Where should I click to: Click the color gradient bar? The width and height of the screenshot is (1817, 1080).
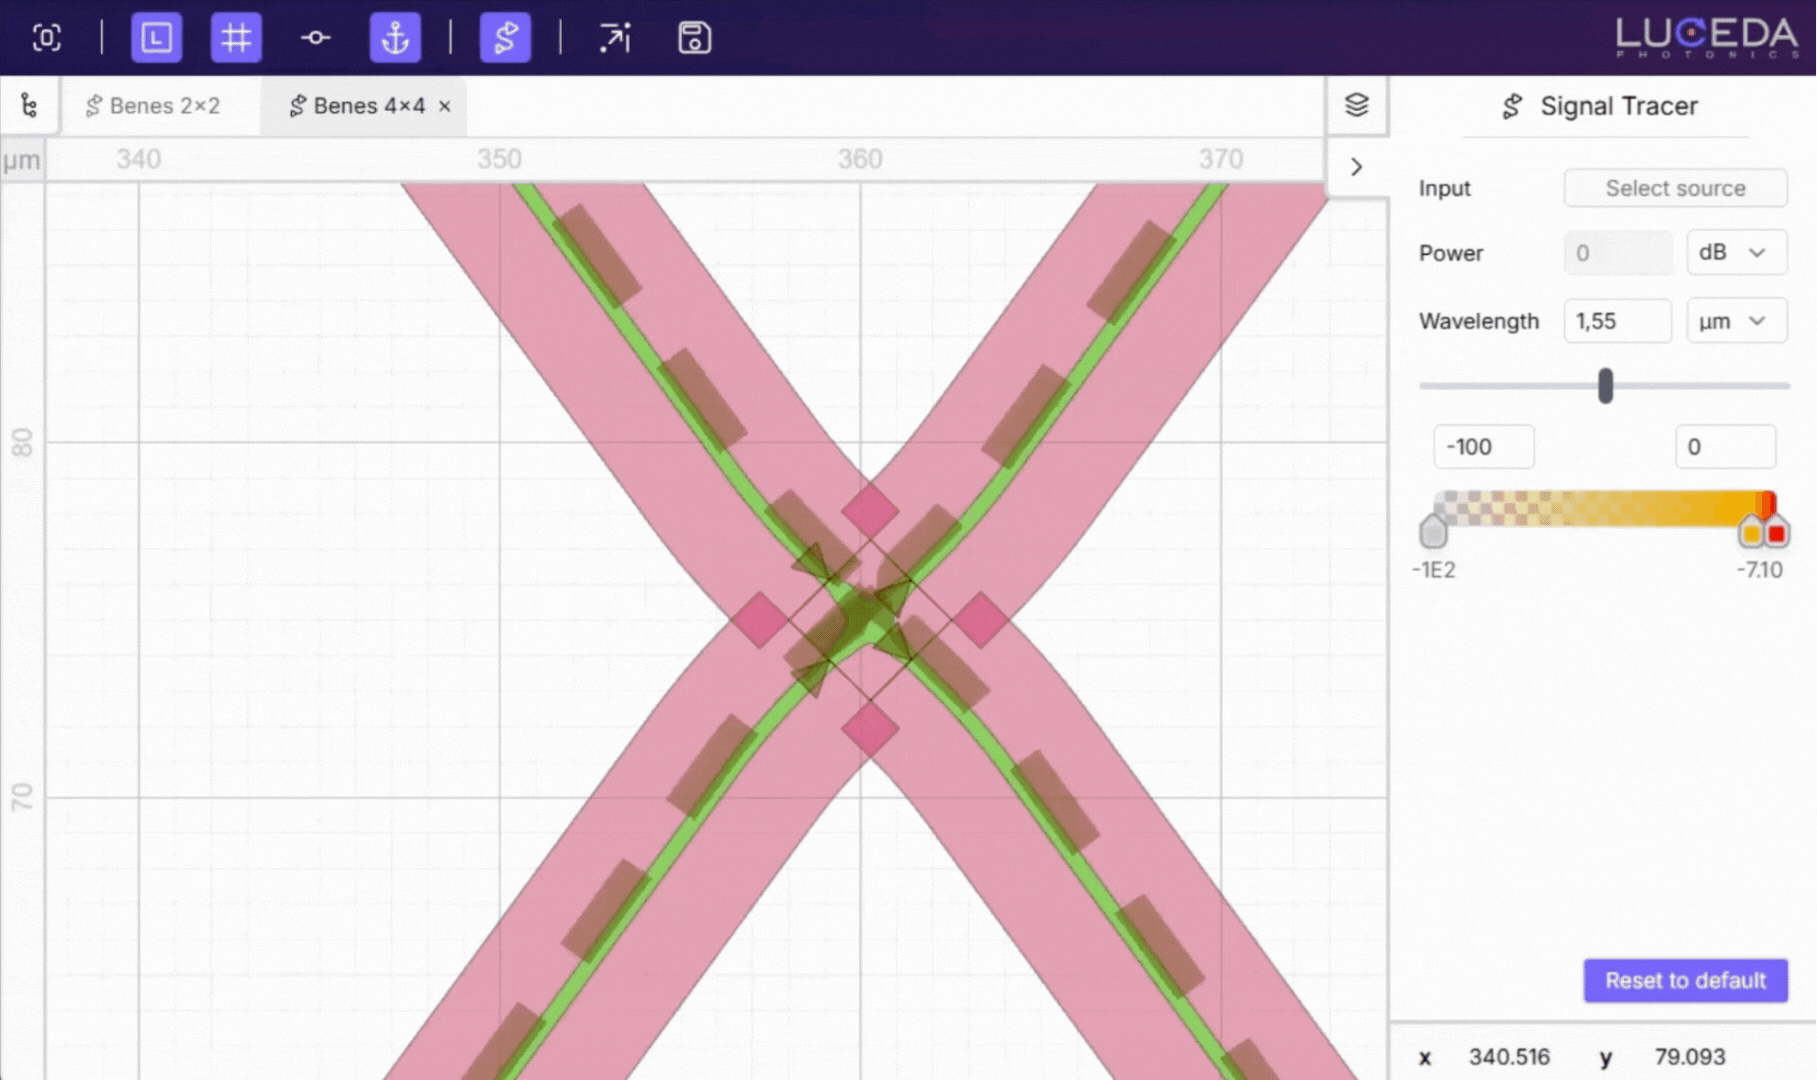(x=1605, y=508)
